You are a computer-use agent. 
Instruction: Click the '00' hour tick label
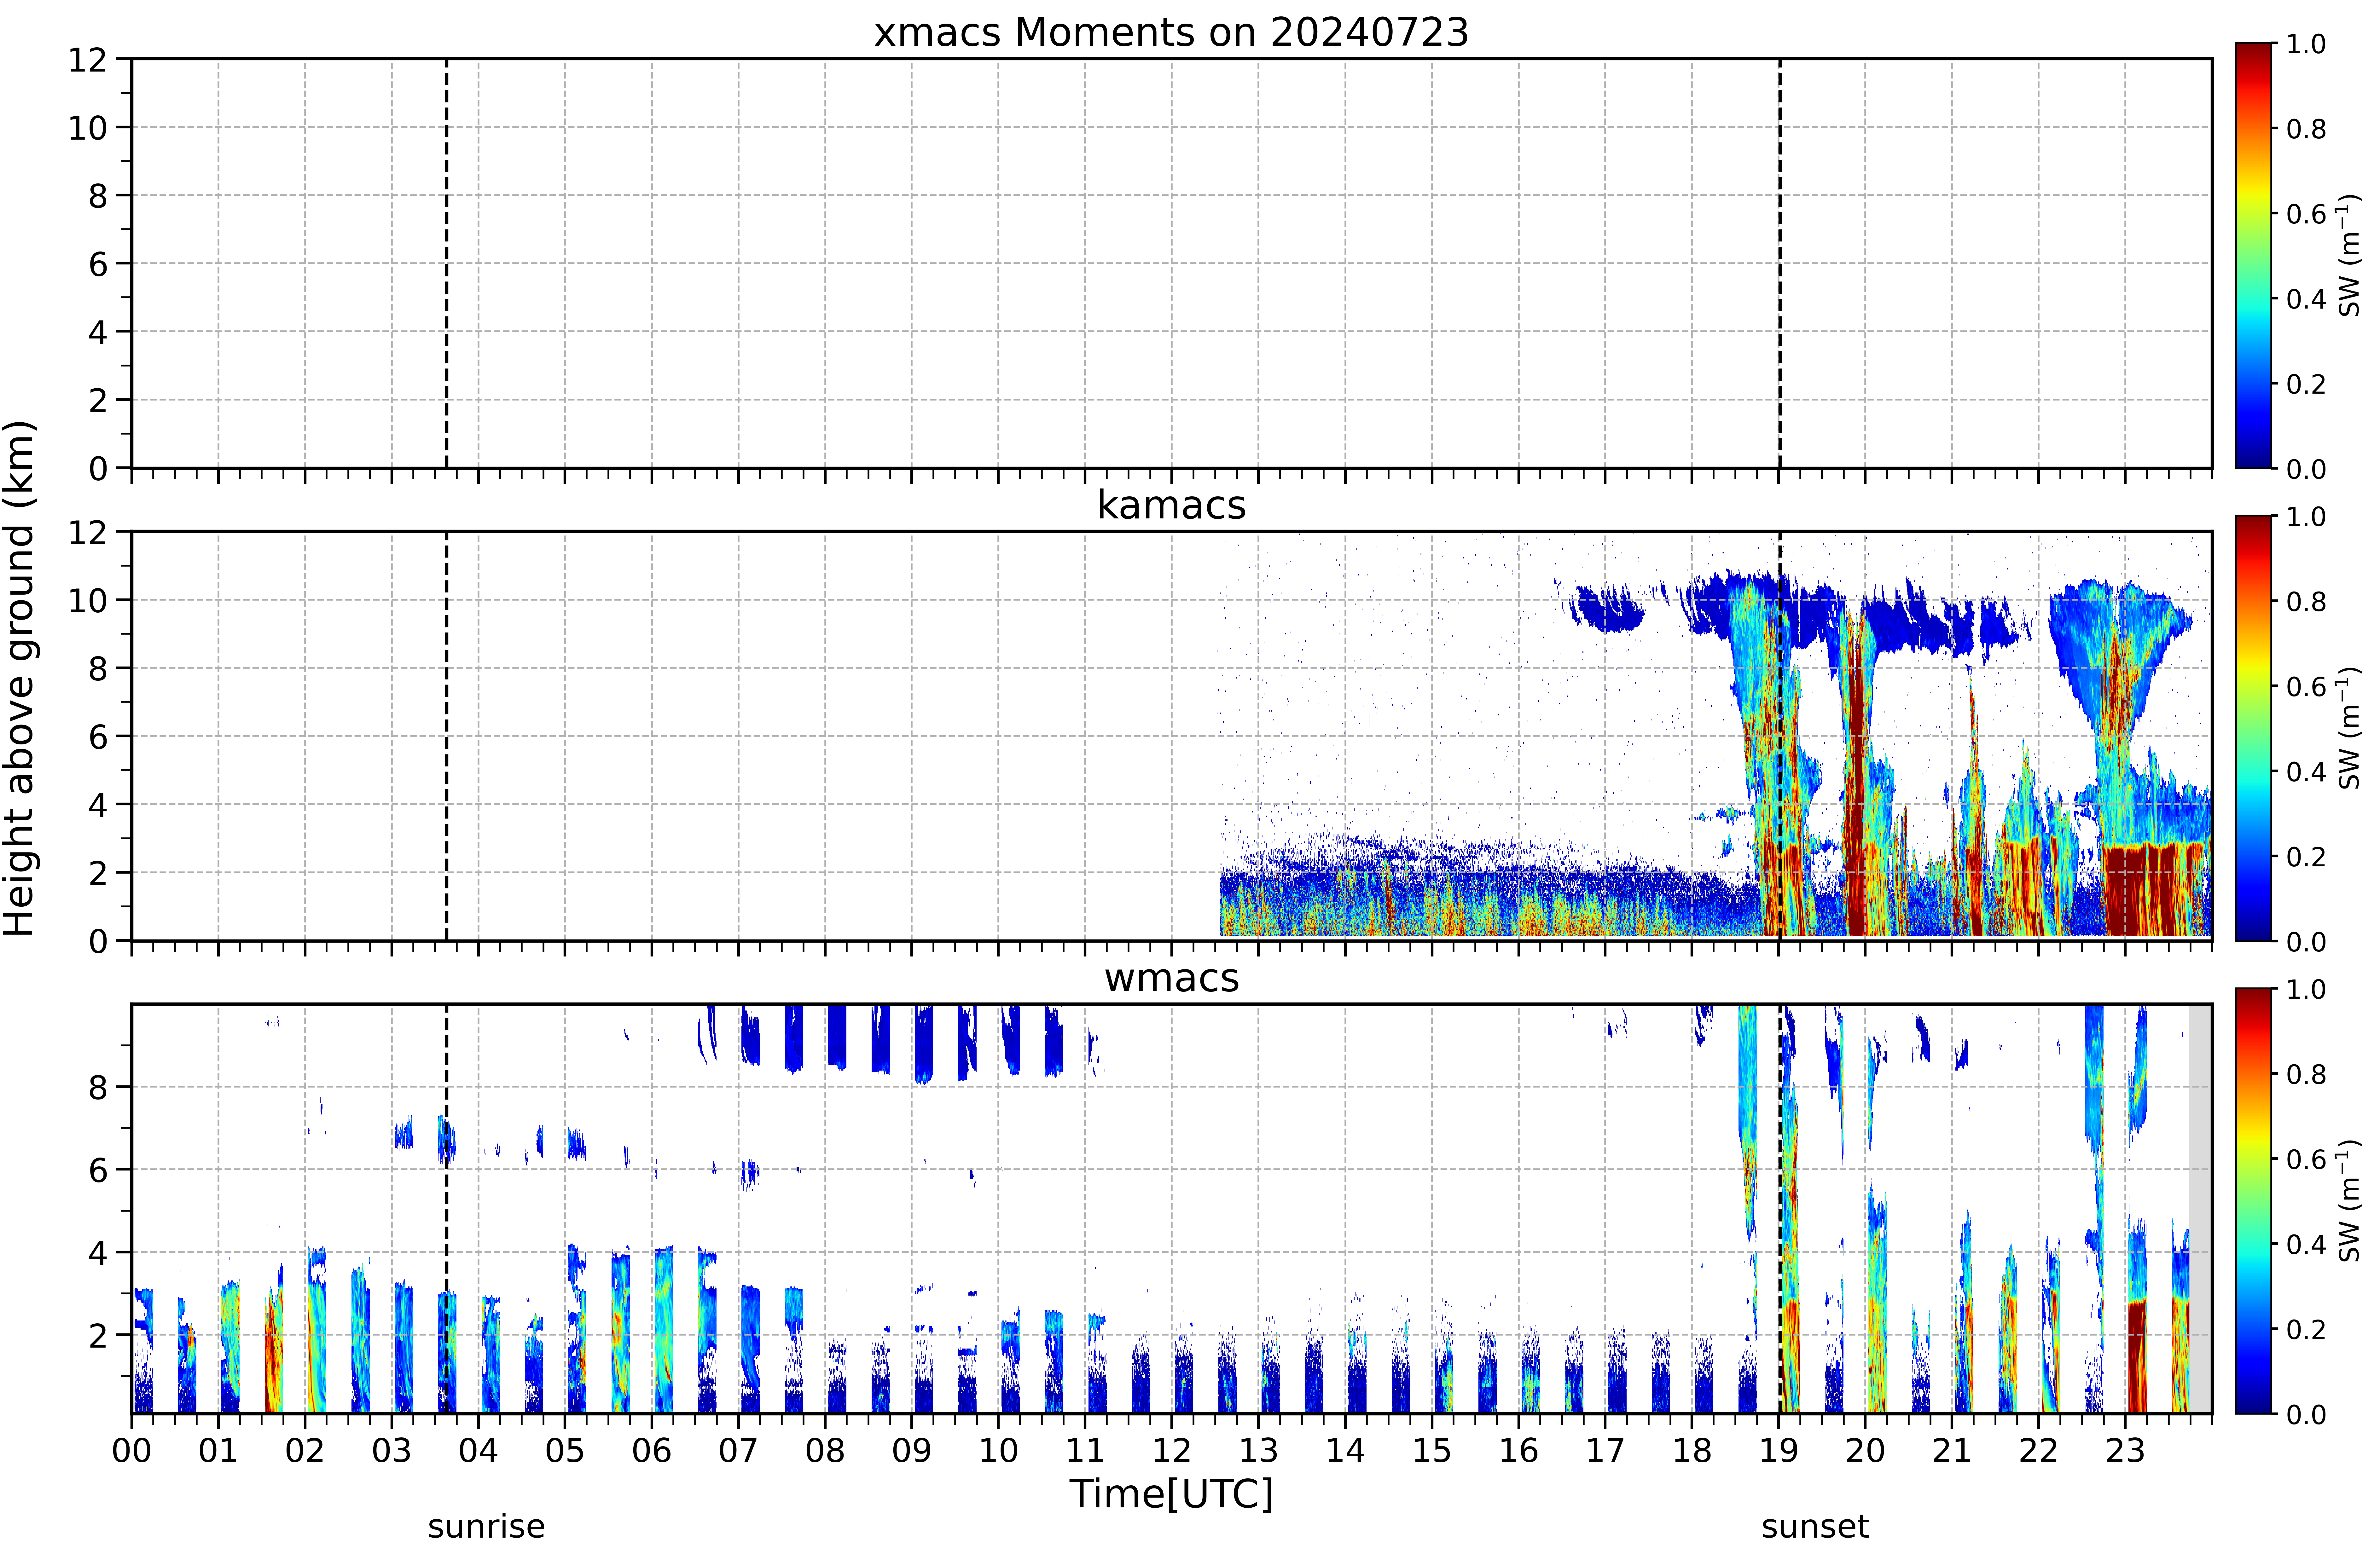(x=131, y=1450)
